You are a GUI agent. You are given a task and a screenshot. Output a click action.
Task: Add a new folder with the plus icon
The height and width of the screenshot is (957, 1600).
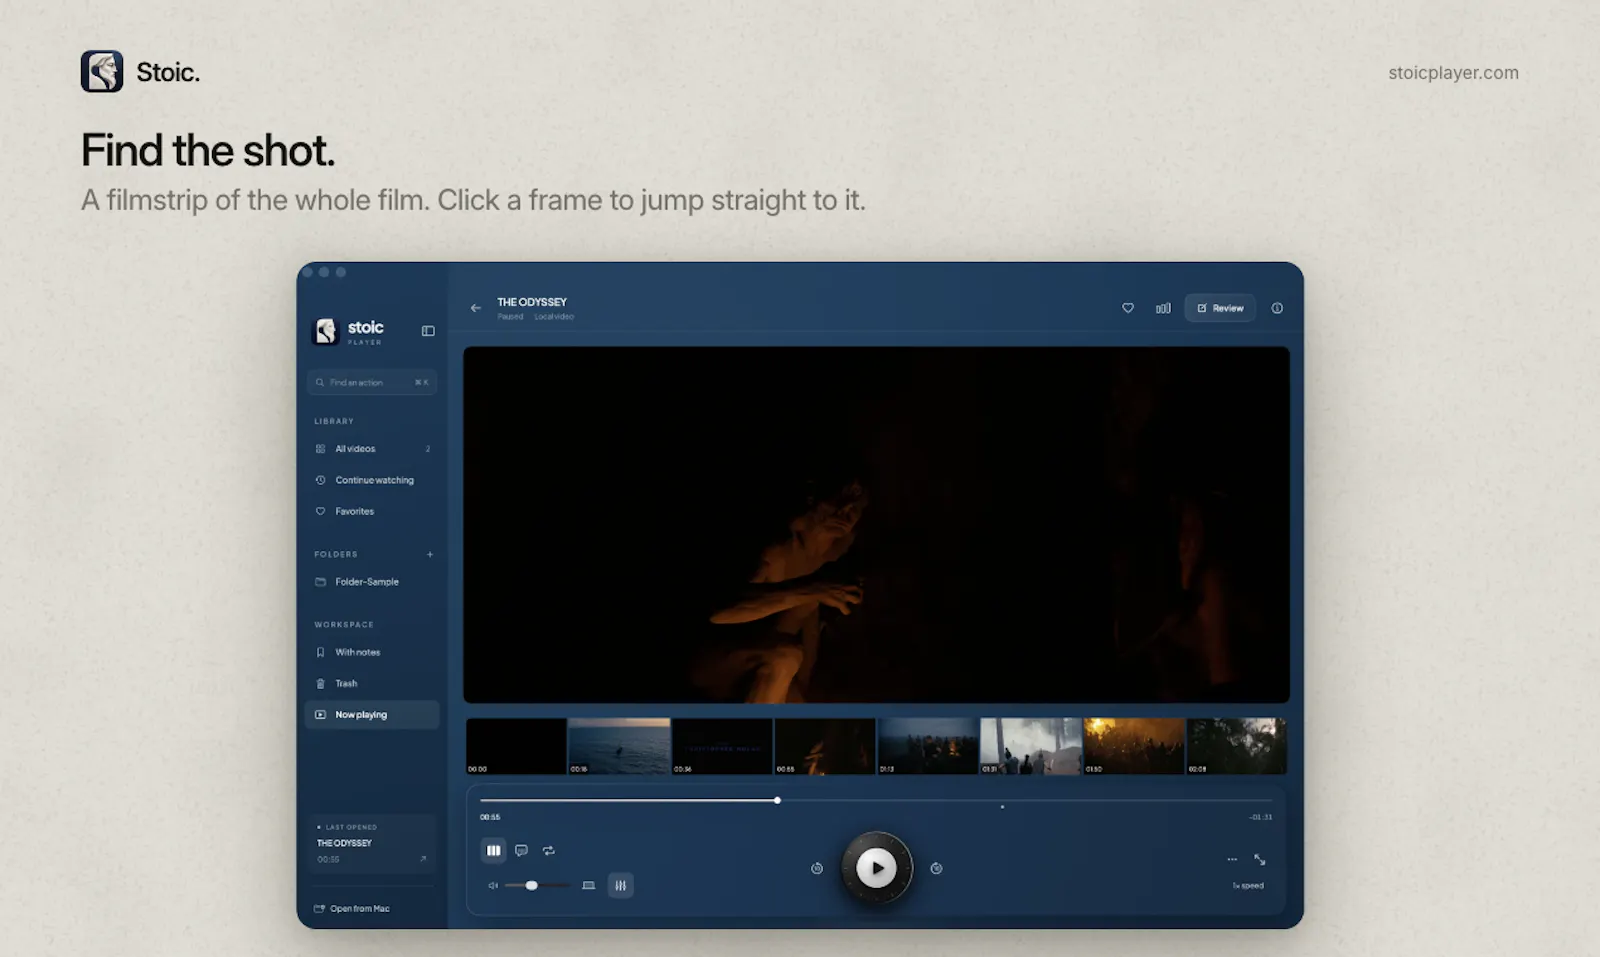[x=430, y=554]
